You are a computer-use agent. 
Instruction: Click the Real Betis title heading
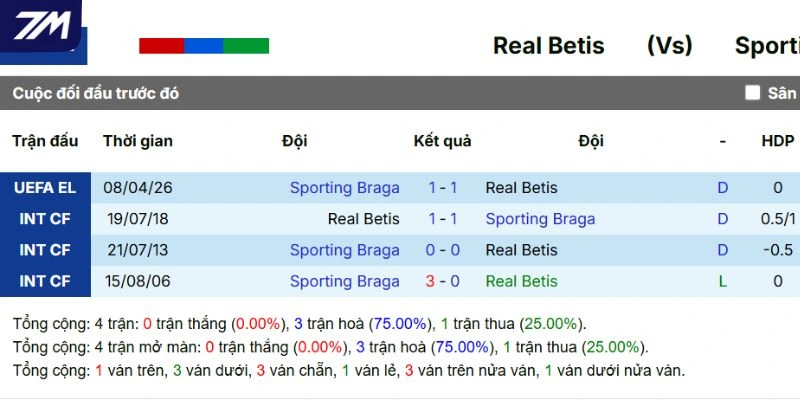tap(548, 46)
